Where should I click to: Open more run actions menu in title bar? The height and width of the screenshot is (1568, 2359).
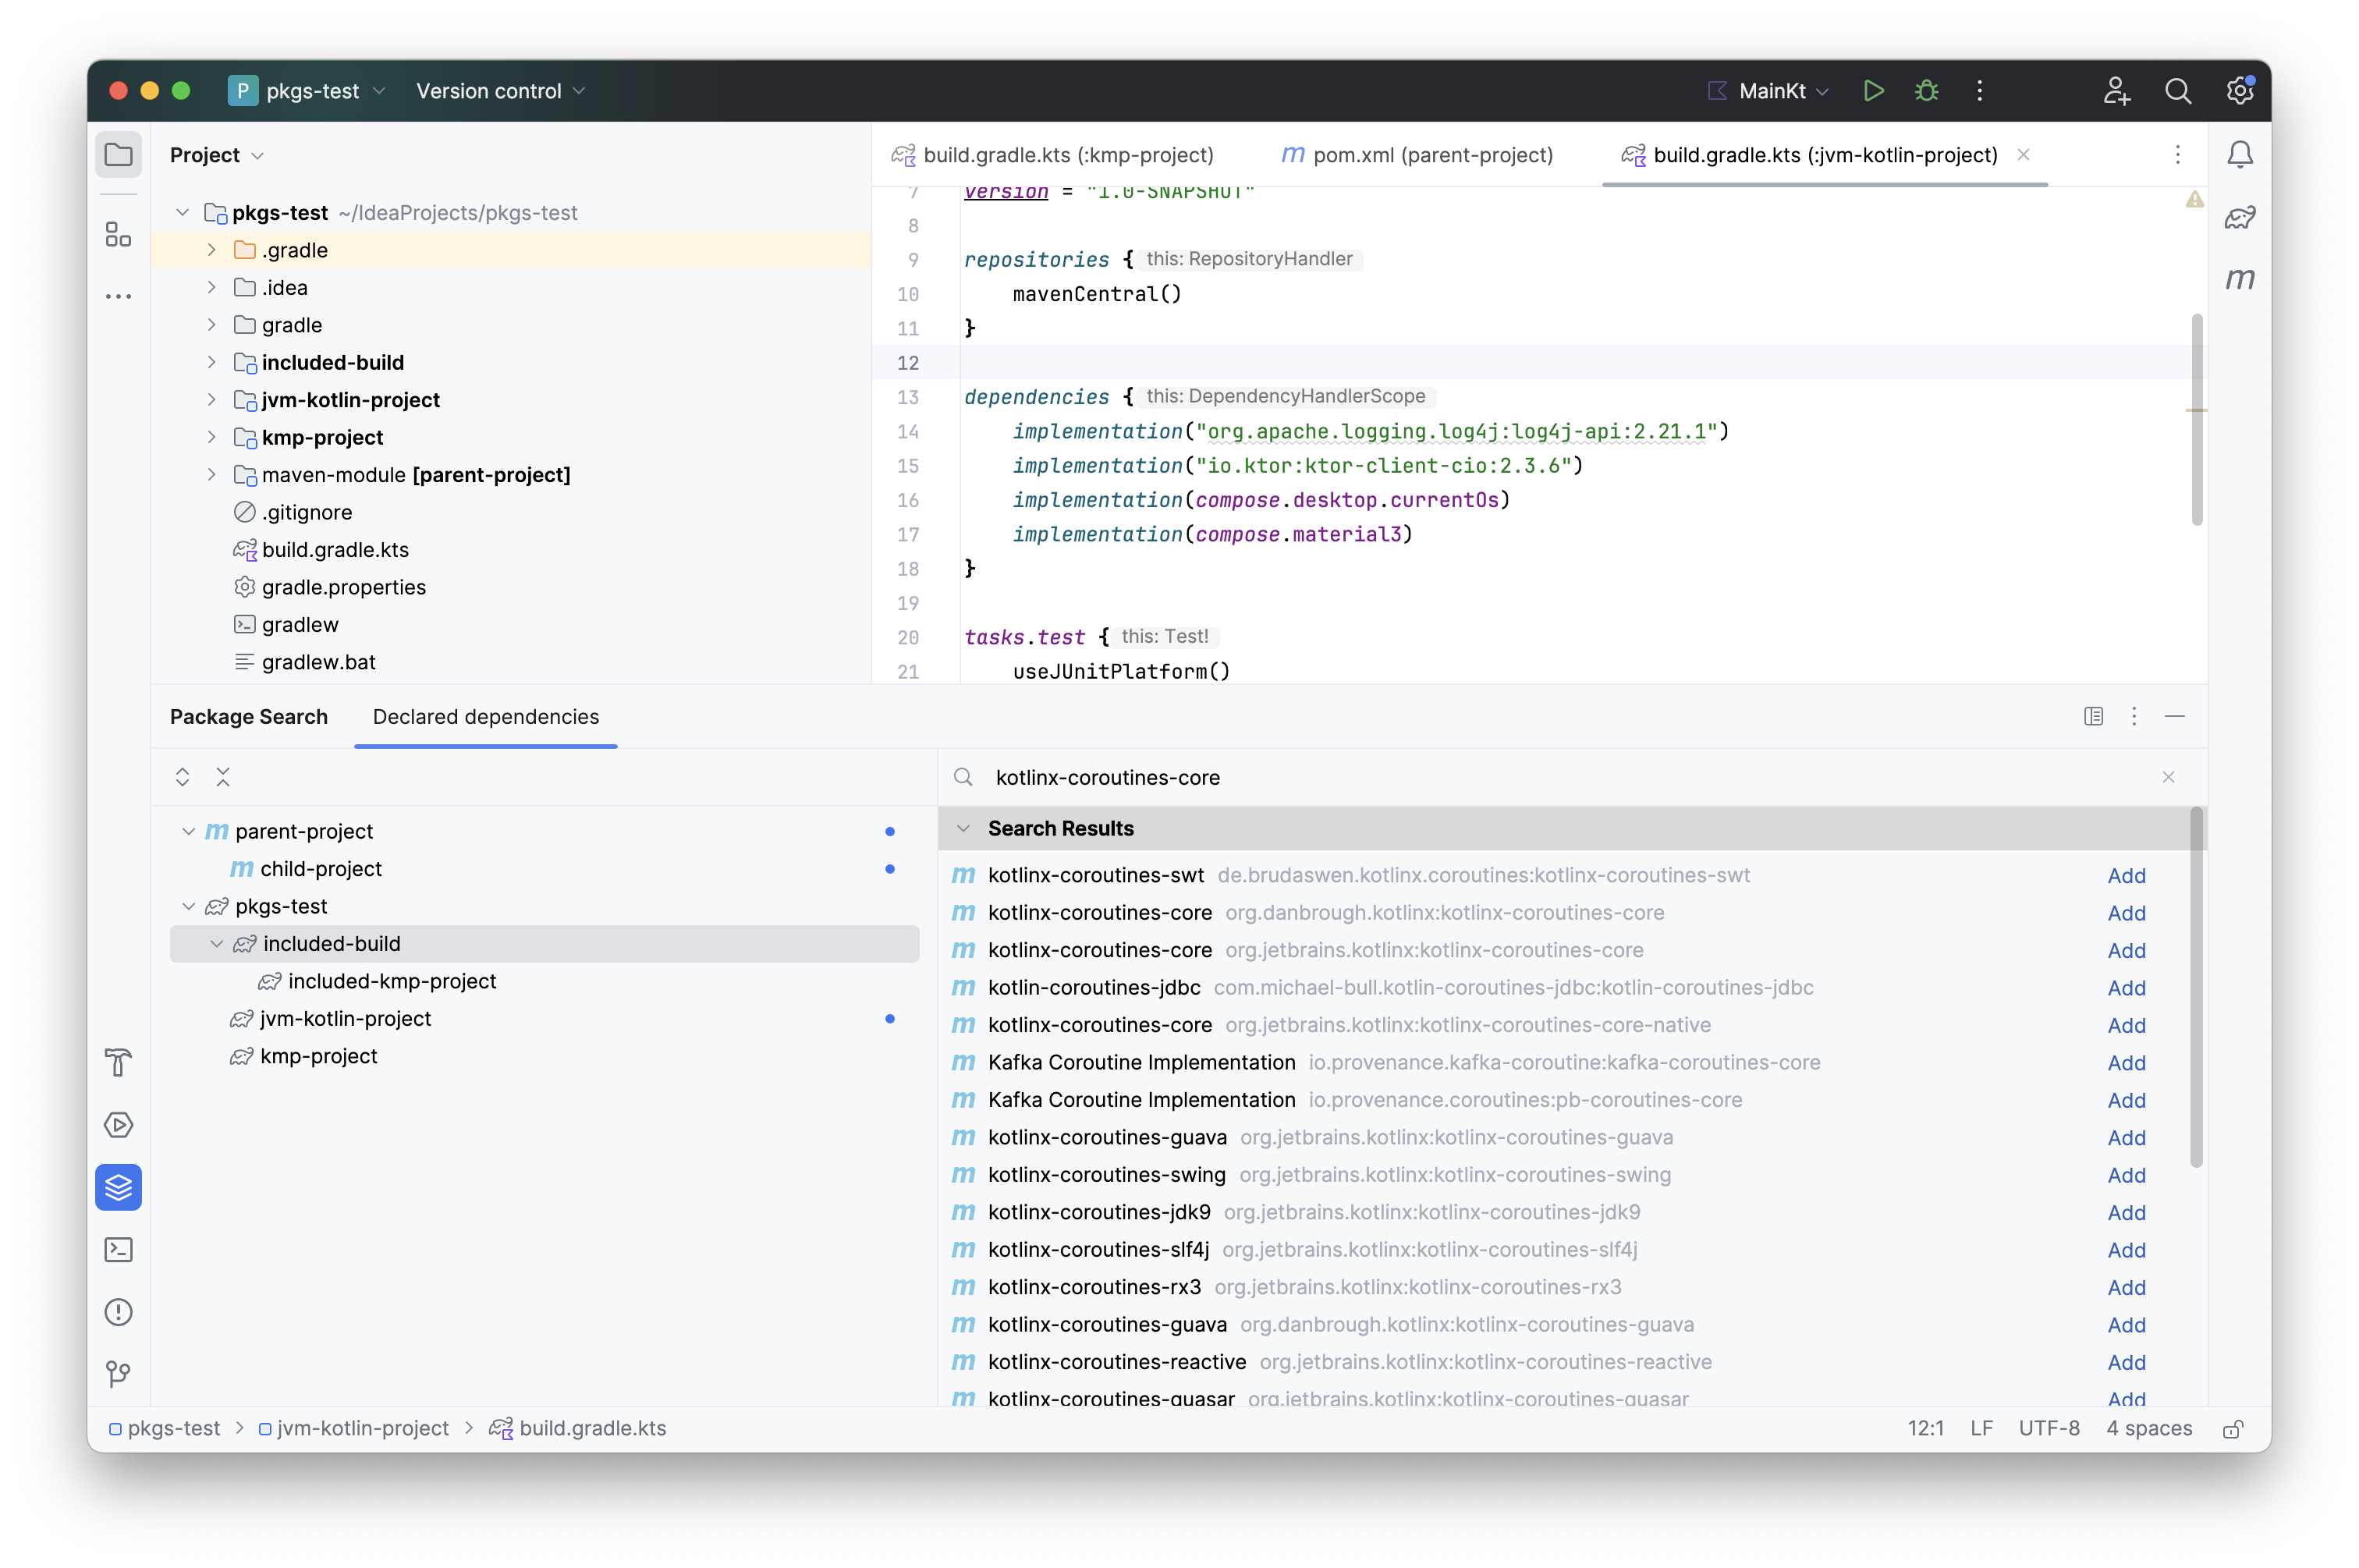(x=1979, y=91)
